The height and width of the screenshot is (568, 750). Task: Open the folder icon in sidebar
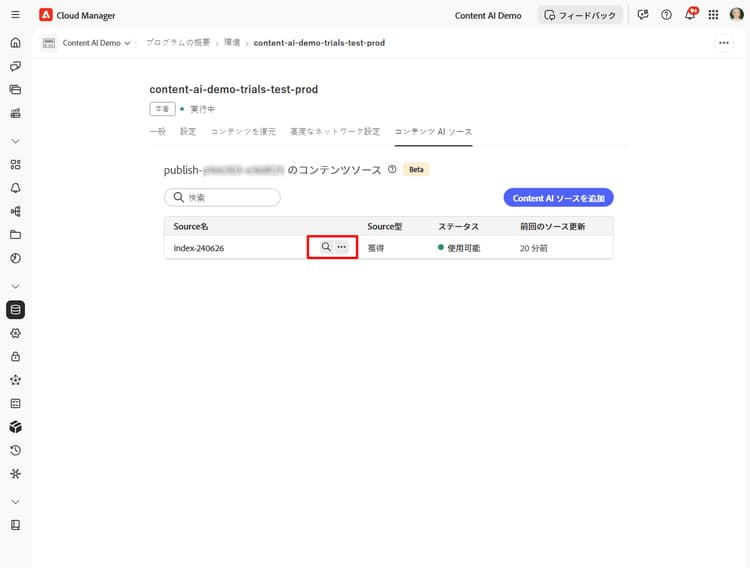pos(15,234)
